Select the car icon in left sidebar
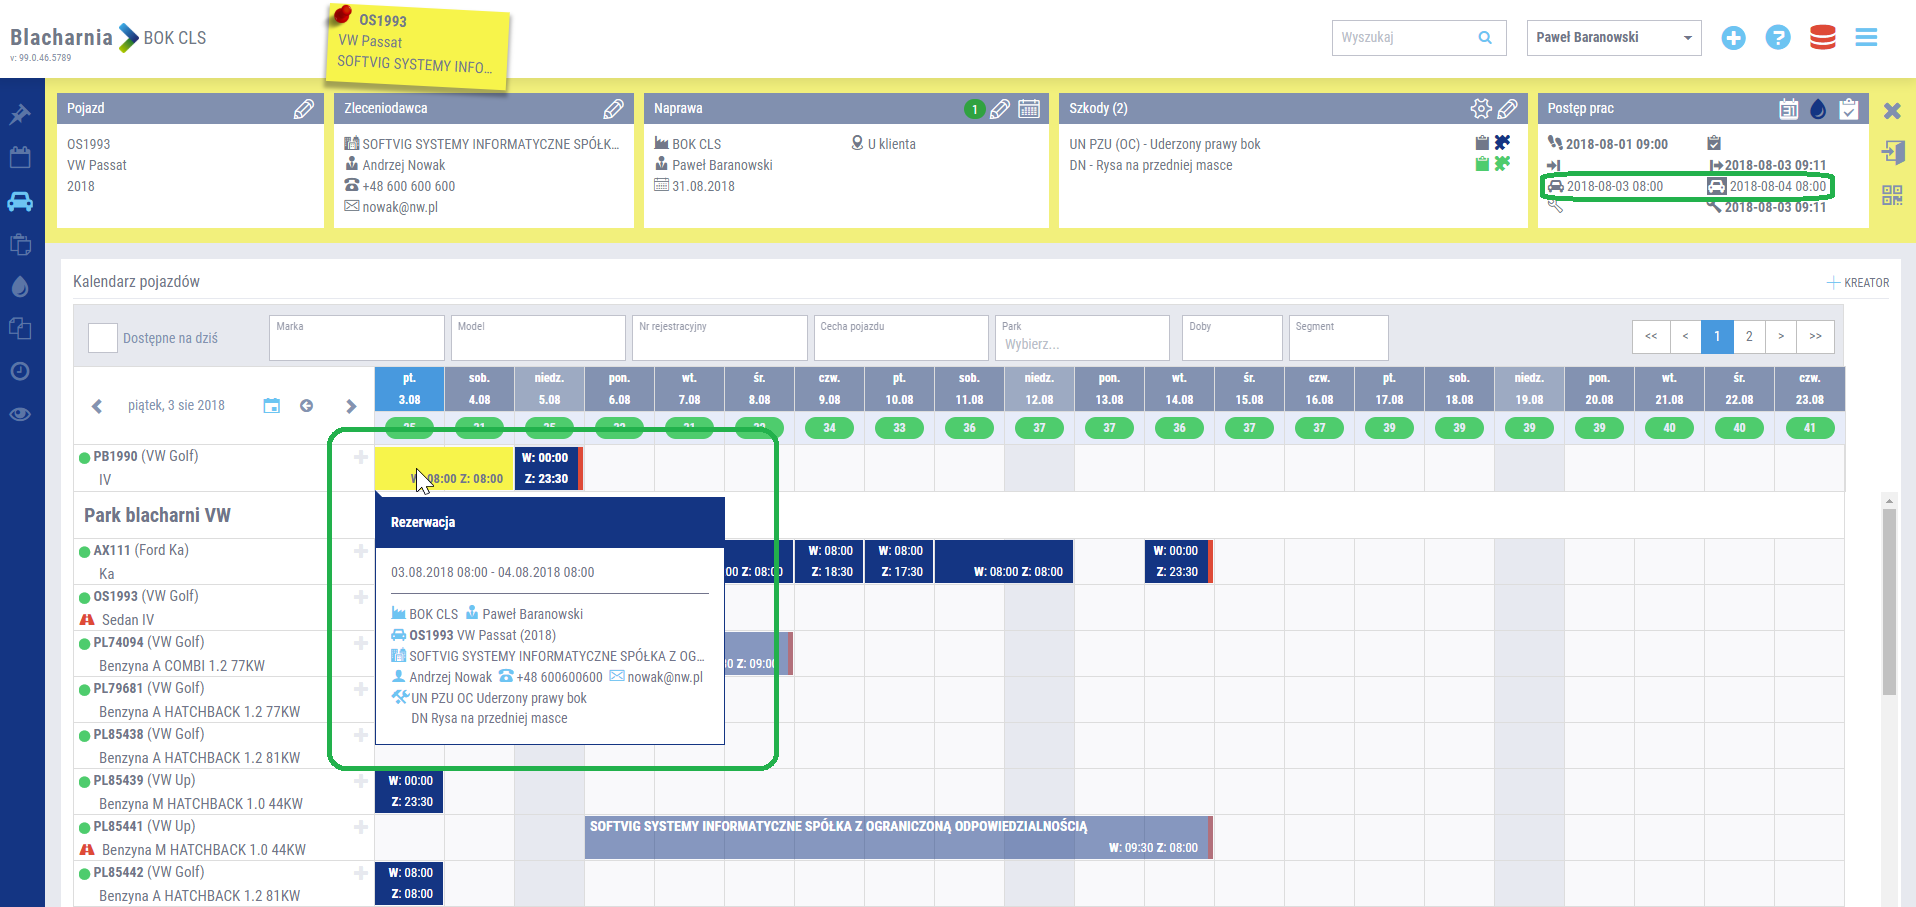Screen dimensions: 1916x907 tap(20, 202)
